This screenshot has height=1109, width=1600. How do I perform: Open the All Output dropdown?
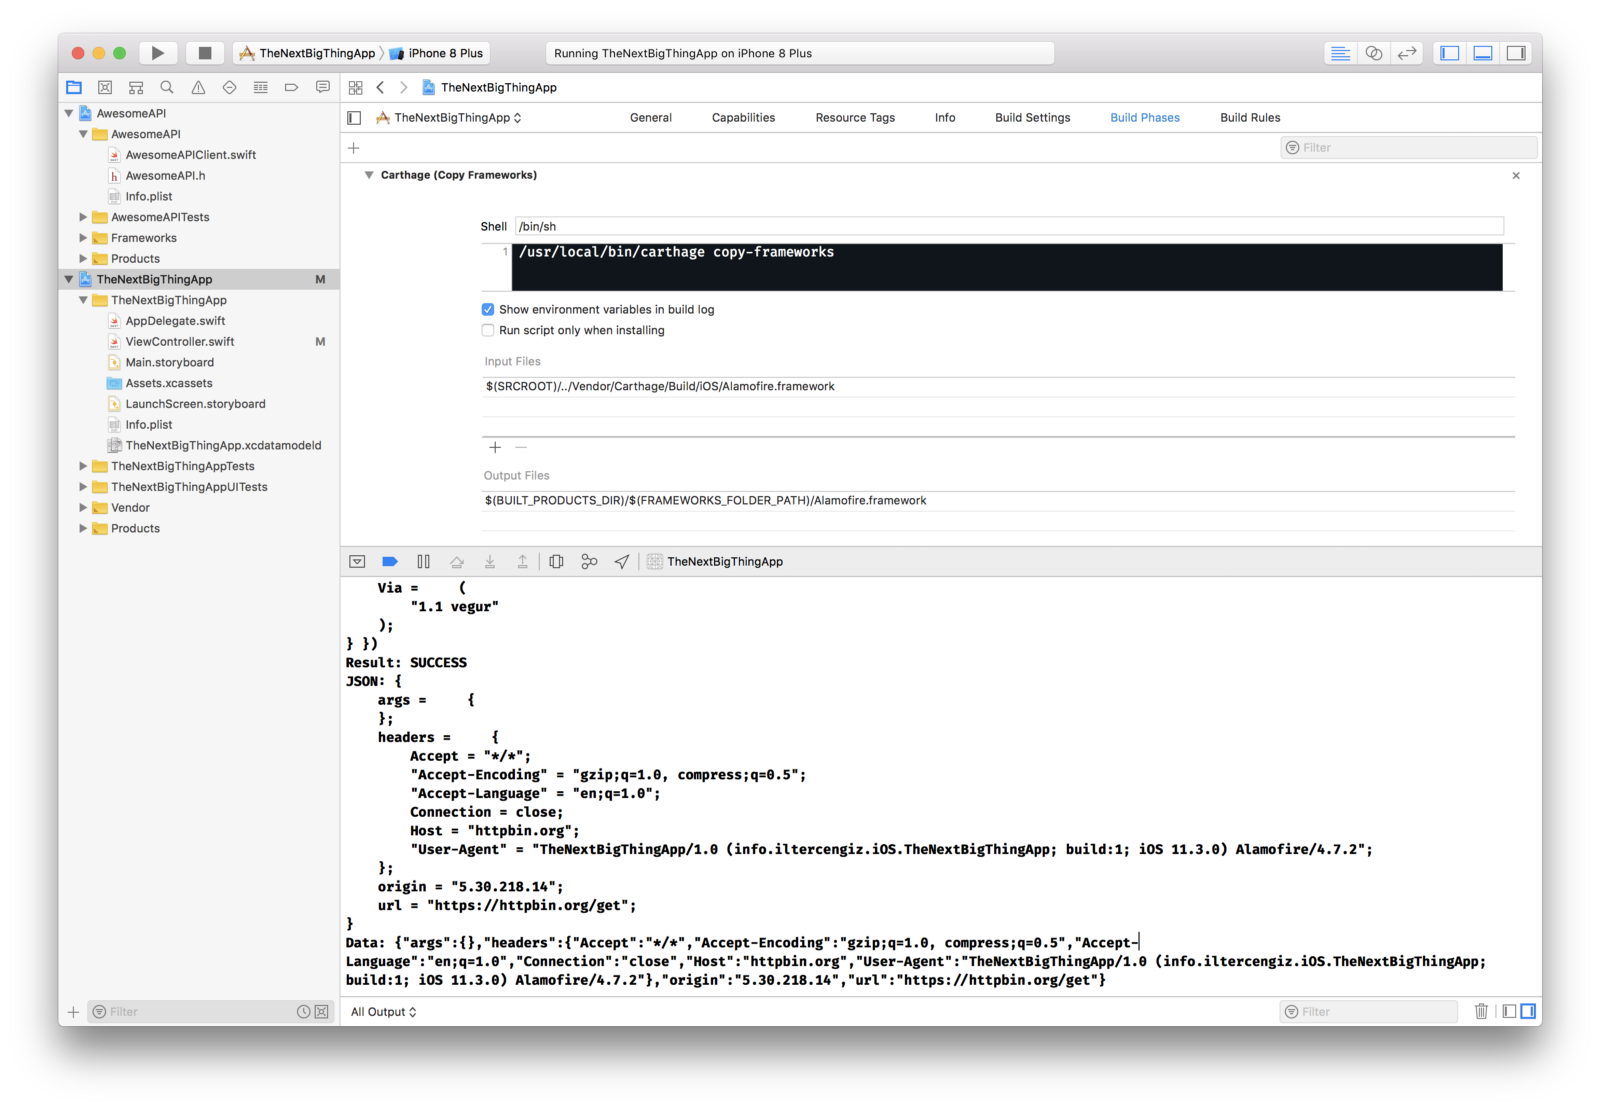pyautogui.click(x=383, y=1011)
